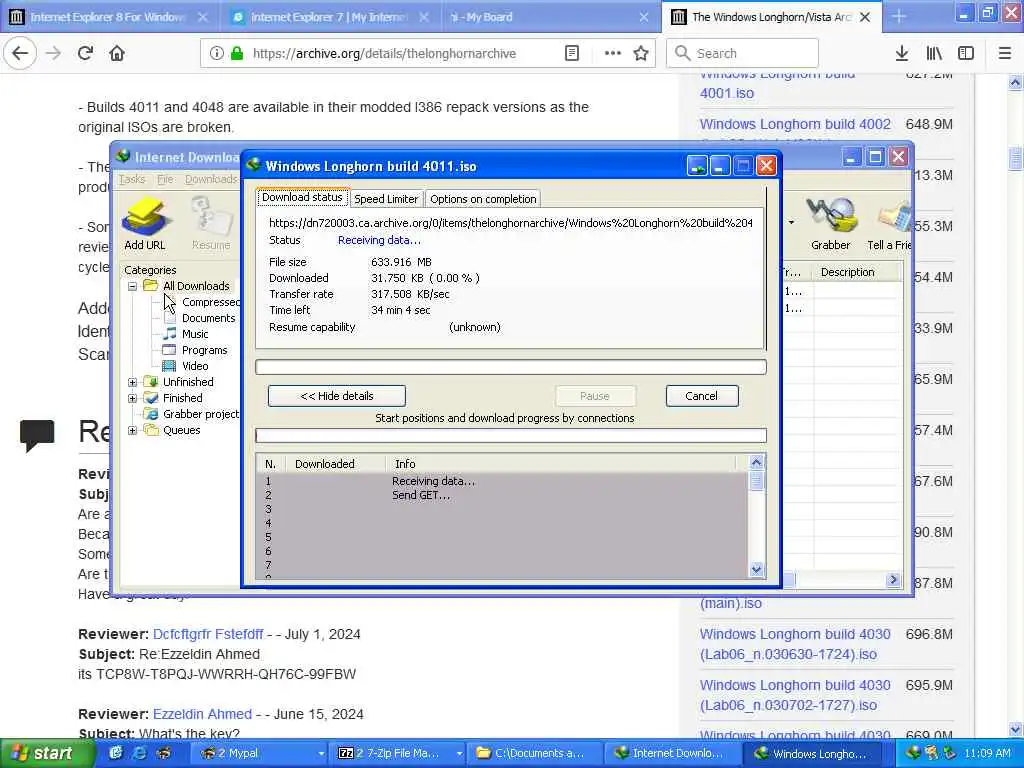Click the Pause button
The width and height of the screenshot is (1024, 768).
click(595, 396)
